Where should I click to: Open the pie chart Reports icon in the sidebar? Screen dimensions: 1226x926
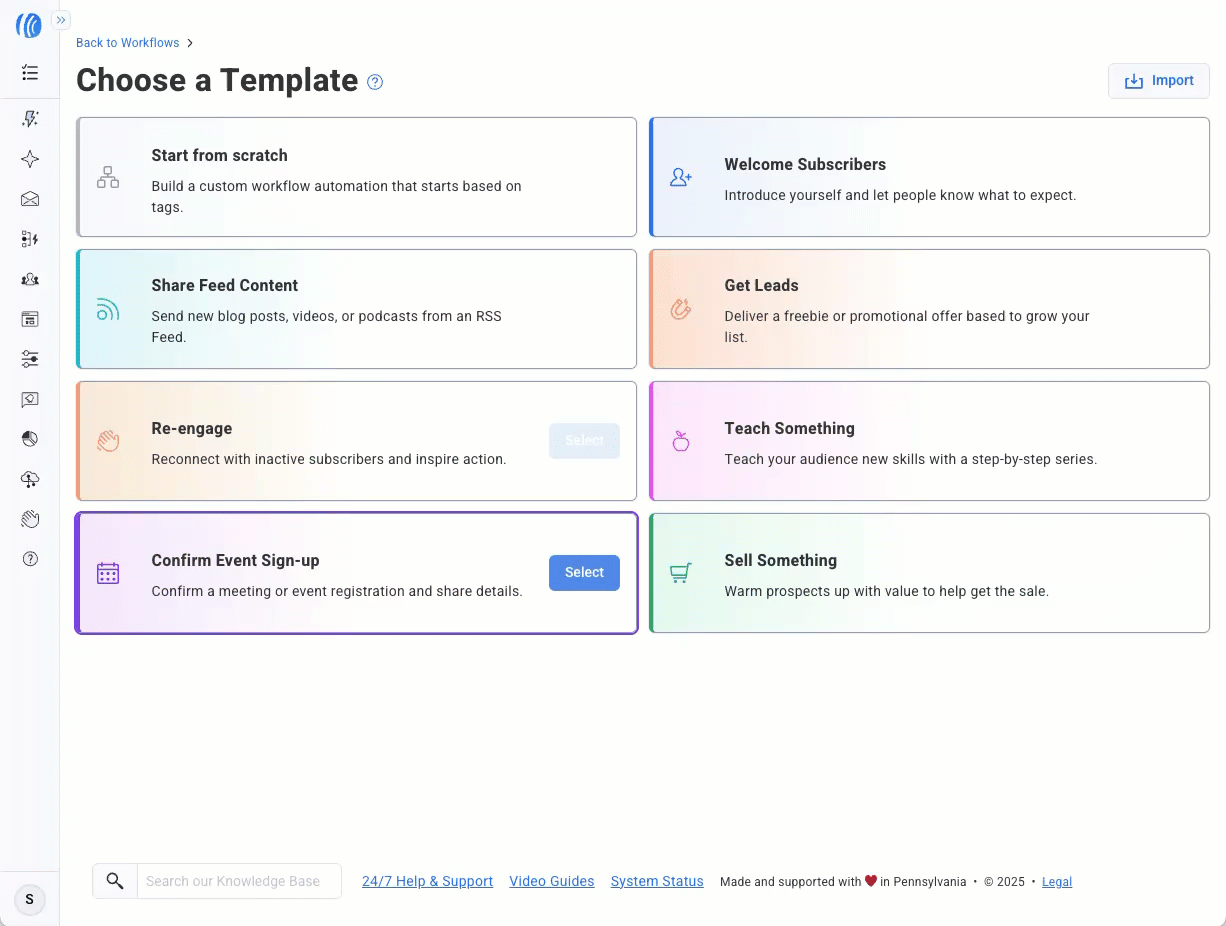[30, 439]
